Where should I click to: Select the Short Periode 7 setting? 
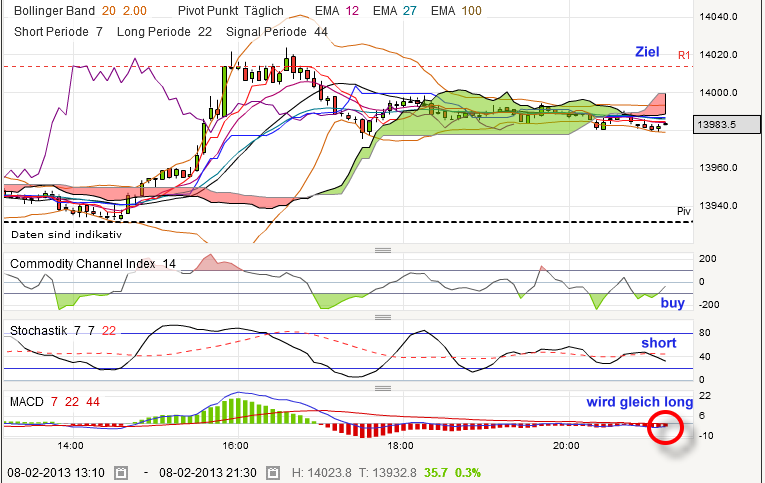point(59,32)
